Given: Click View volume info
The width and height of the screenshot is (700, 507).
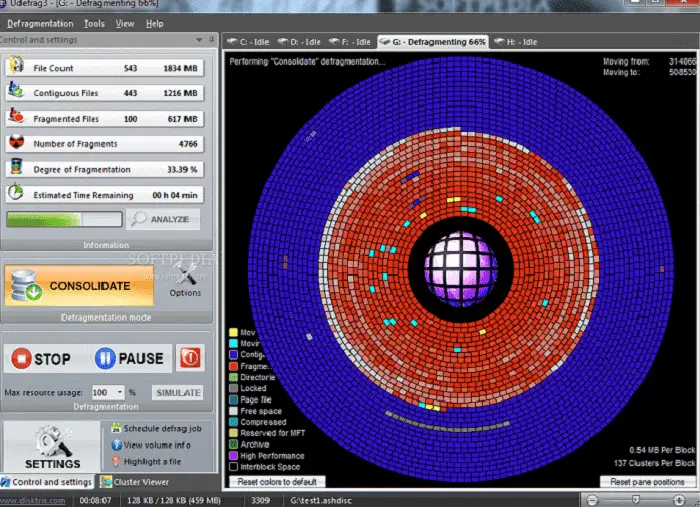Looking at the screenshot, I should [151, 445].
